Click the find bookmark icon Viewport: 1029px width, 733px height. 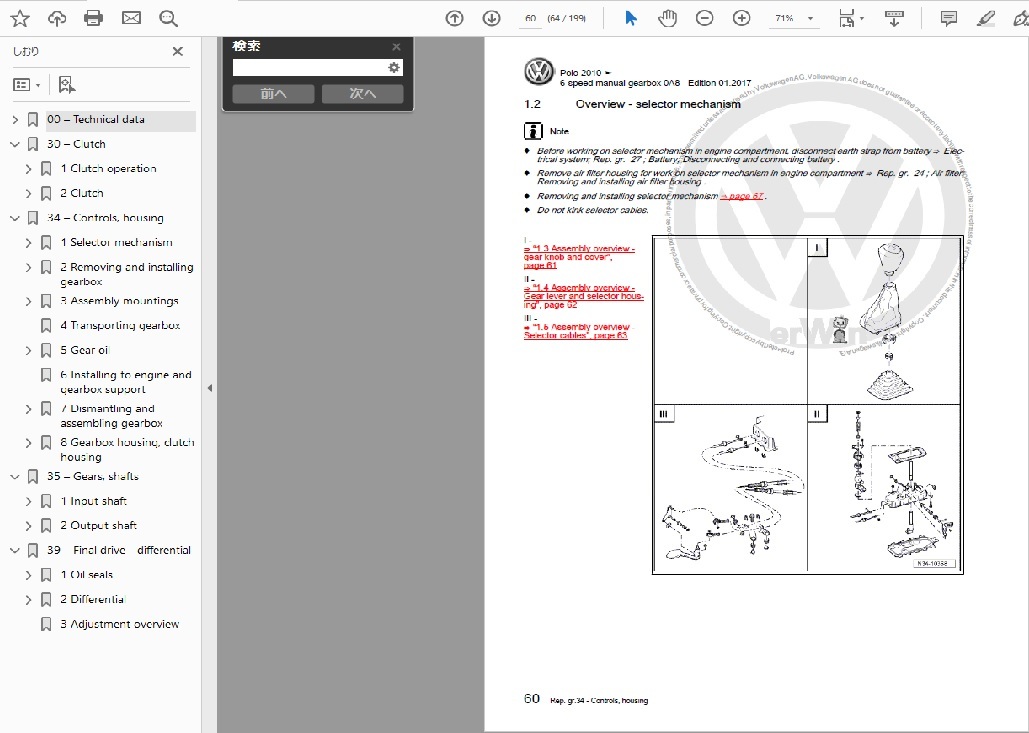click(67, 84)
